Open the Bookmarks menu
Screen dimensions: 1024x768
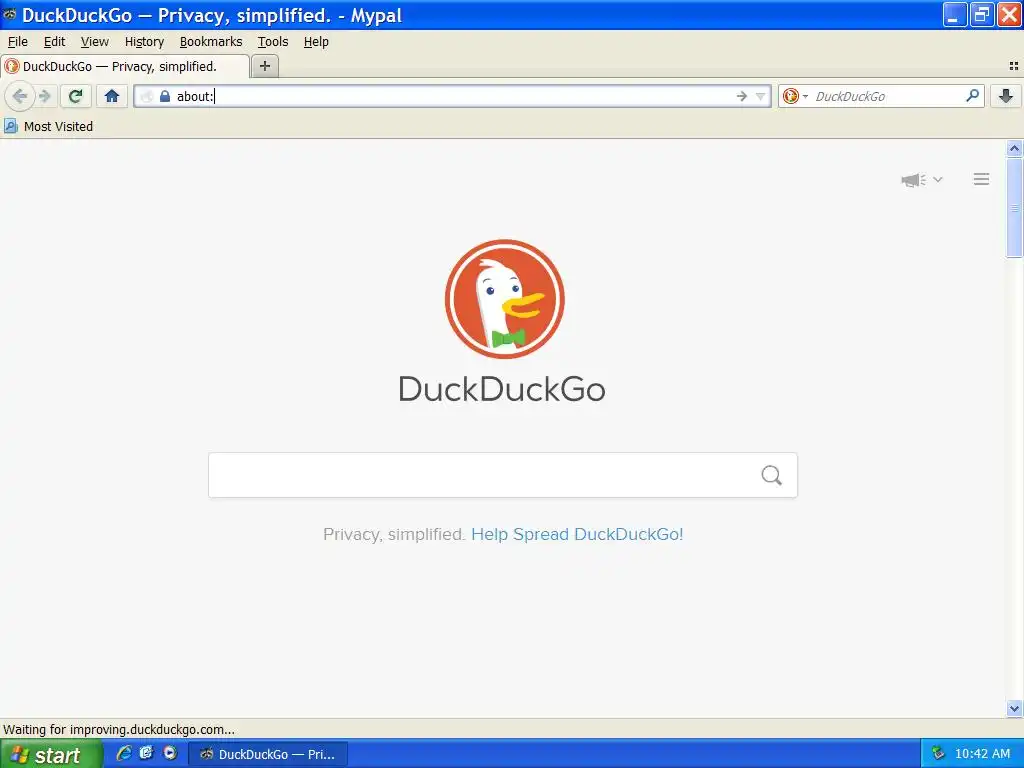pos(211,42)
